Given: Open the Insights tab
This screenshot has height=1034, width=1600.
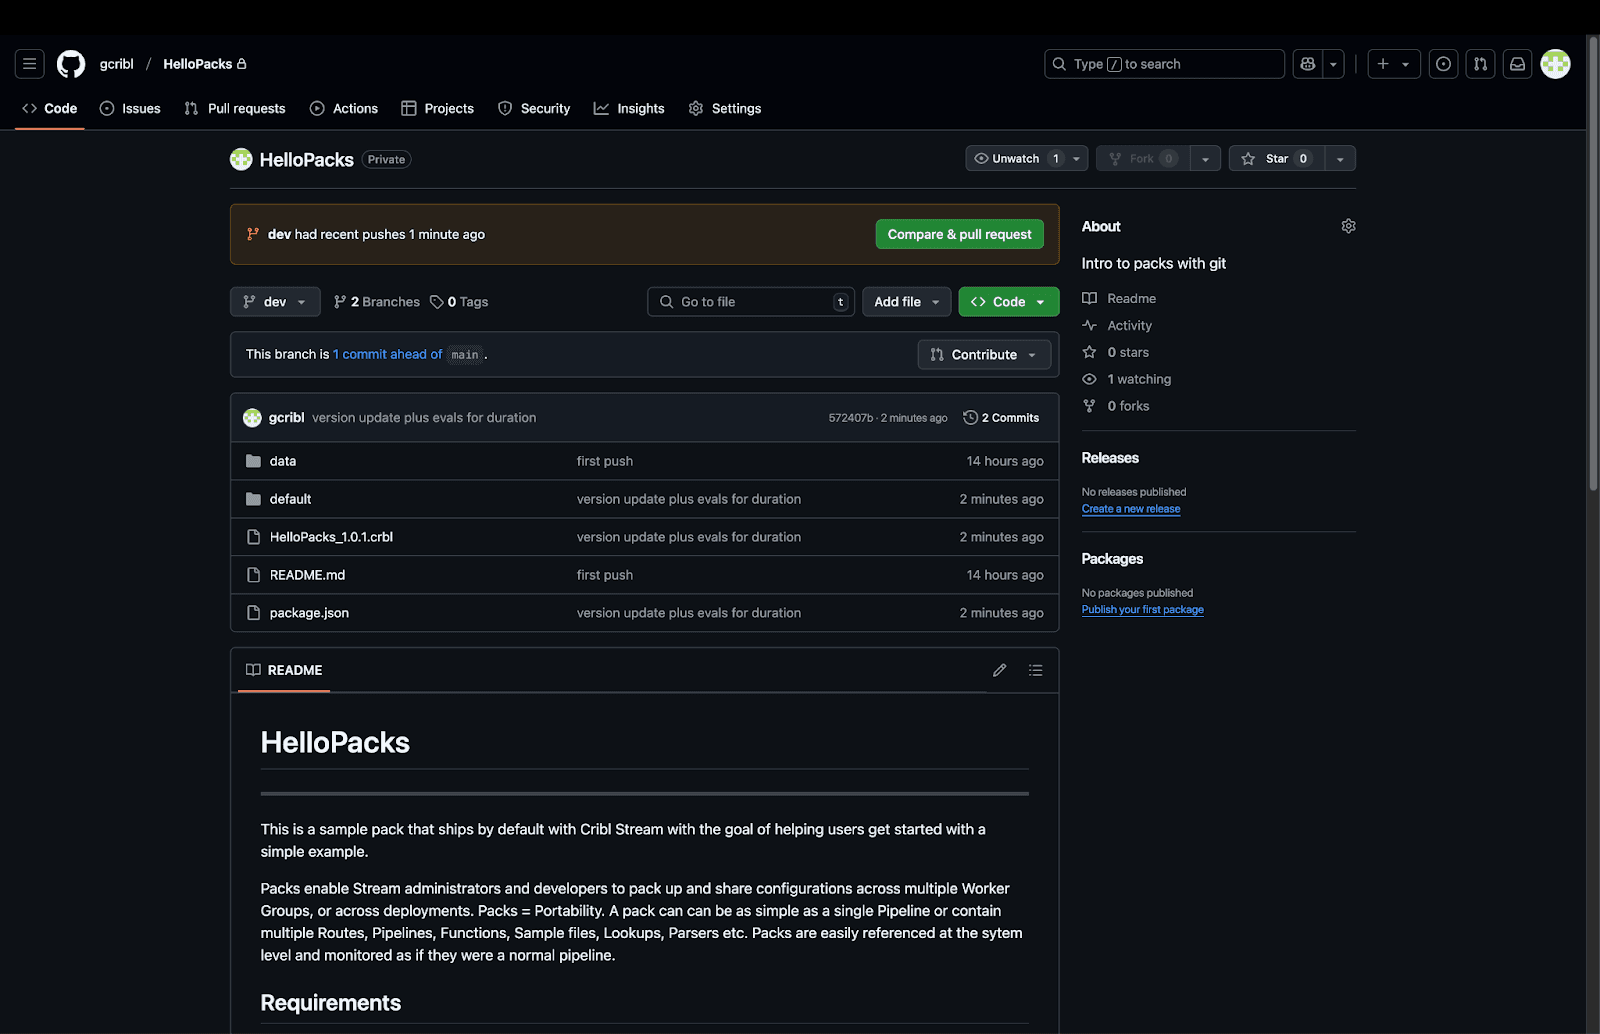Looking at the screenshot, I should [x=629, y=109].
